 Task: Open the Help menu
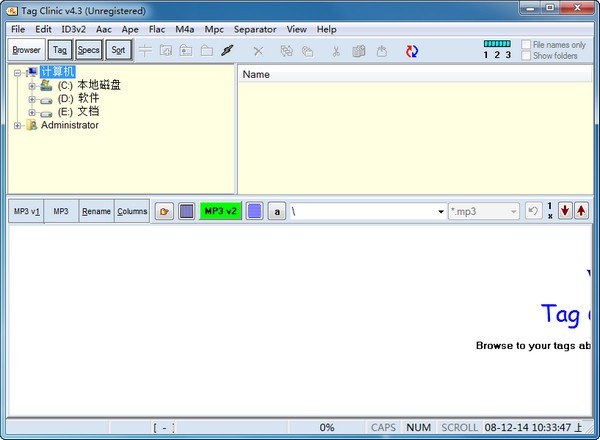pyautogui.click(x=326, y=29)
